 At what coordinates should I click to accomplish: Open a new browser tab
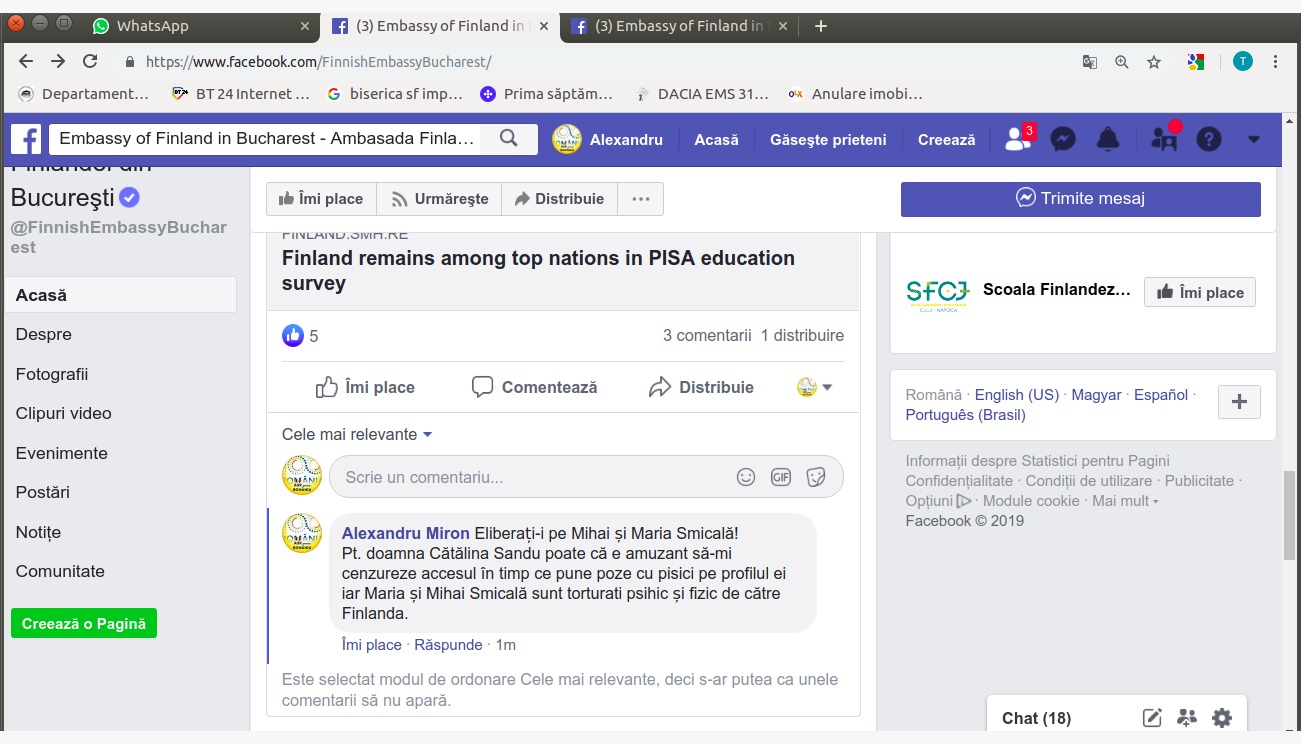tap(821, 26)
